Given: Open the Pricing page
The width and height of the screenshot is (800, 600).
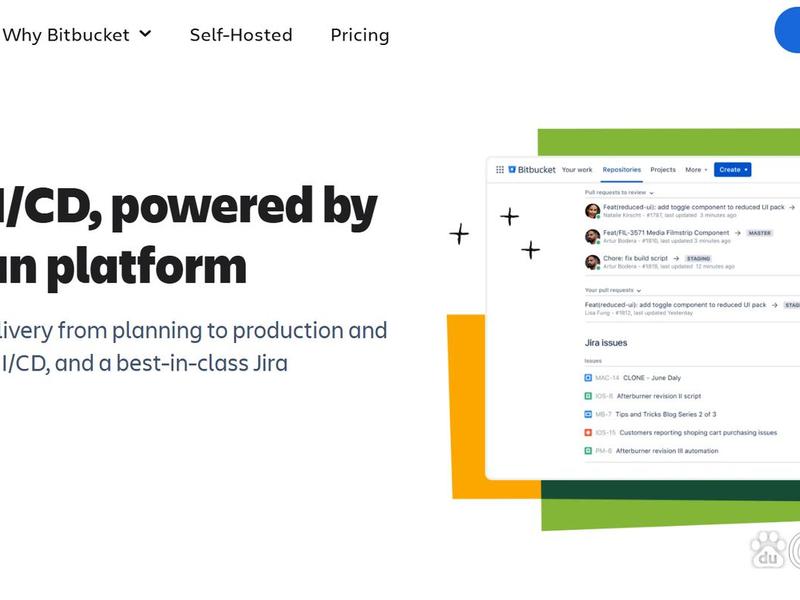Looking at the screenshot, I should (360, 35).
